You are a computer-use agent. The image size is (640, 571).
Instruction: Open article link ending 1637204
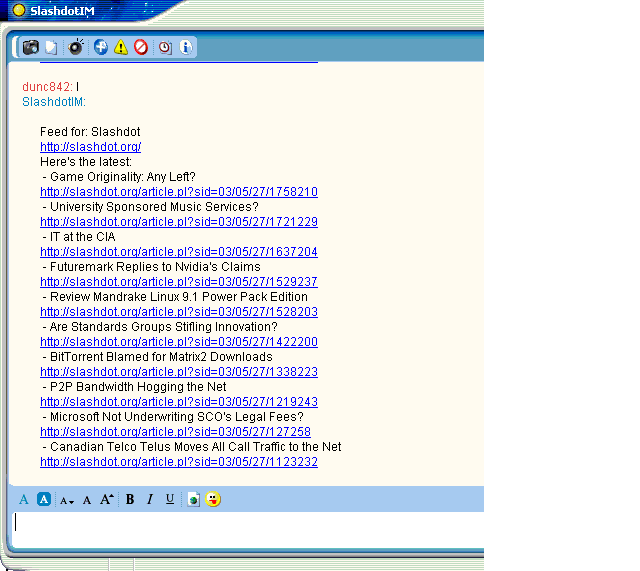(x=179, y=252)
